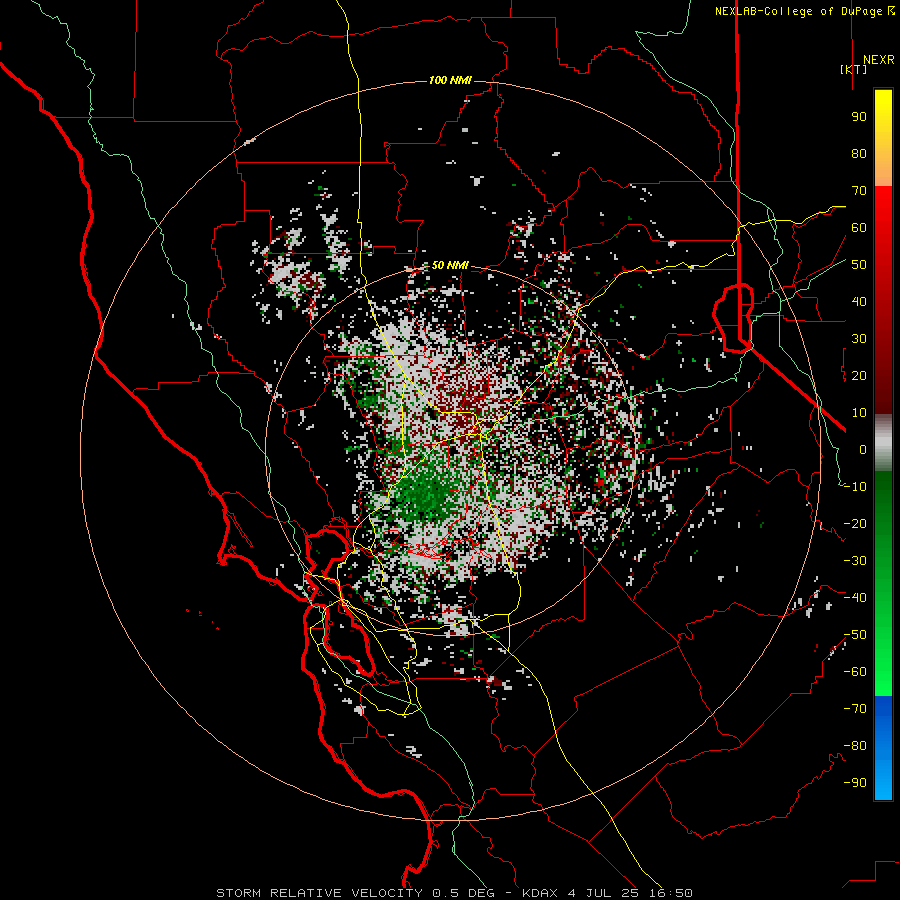Click the -50 value on the velocity scale

click(855, 635)
